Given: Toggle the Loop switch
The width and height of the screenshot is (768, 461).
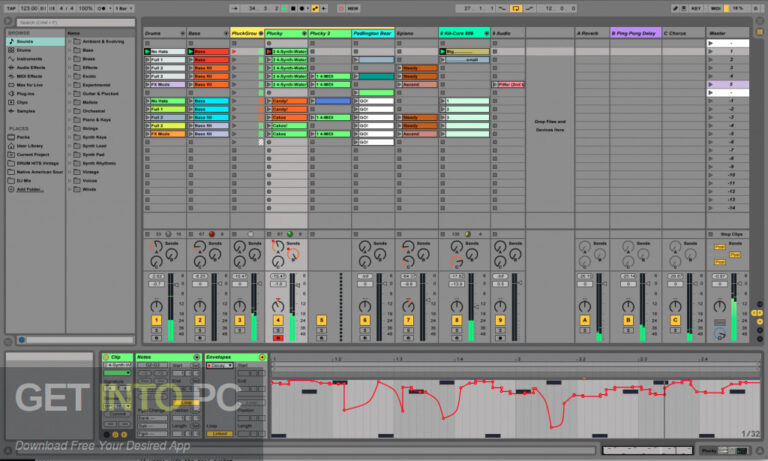Looking at the screenshot, I should 516,8.
